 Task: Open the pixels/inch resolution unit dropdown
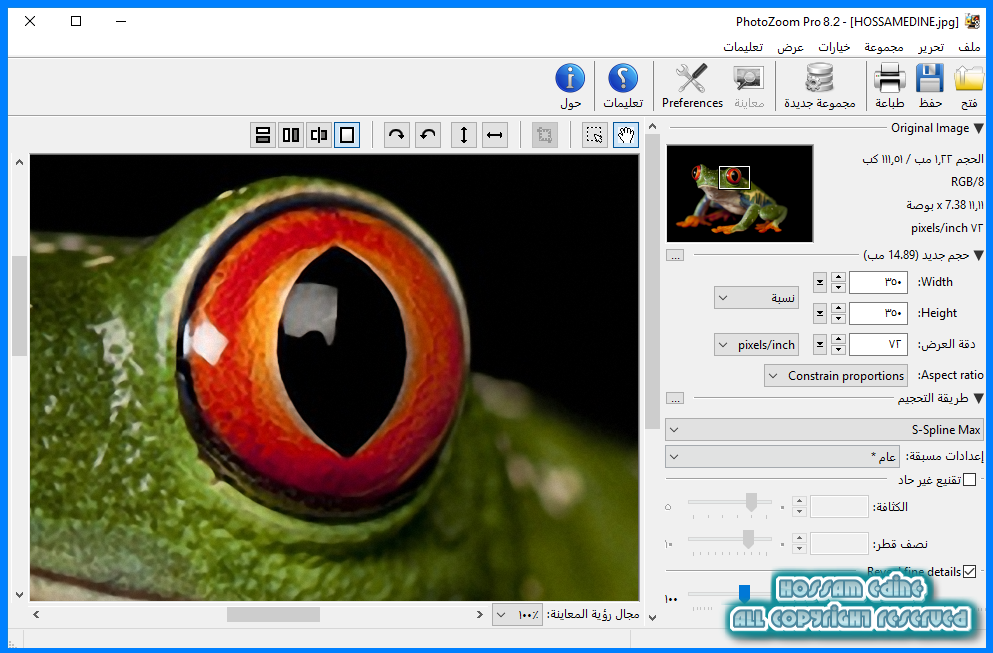[756, 345]
